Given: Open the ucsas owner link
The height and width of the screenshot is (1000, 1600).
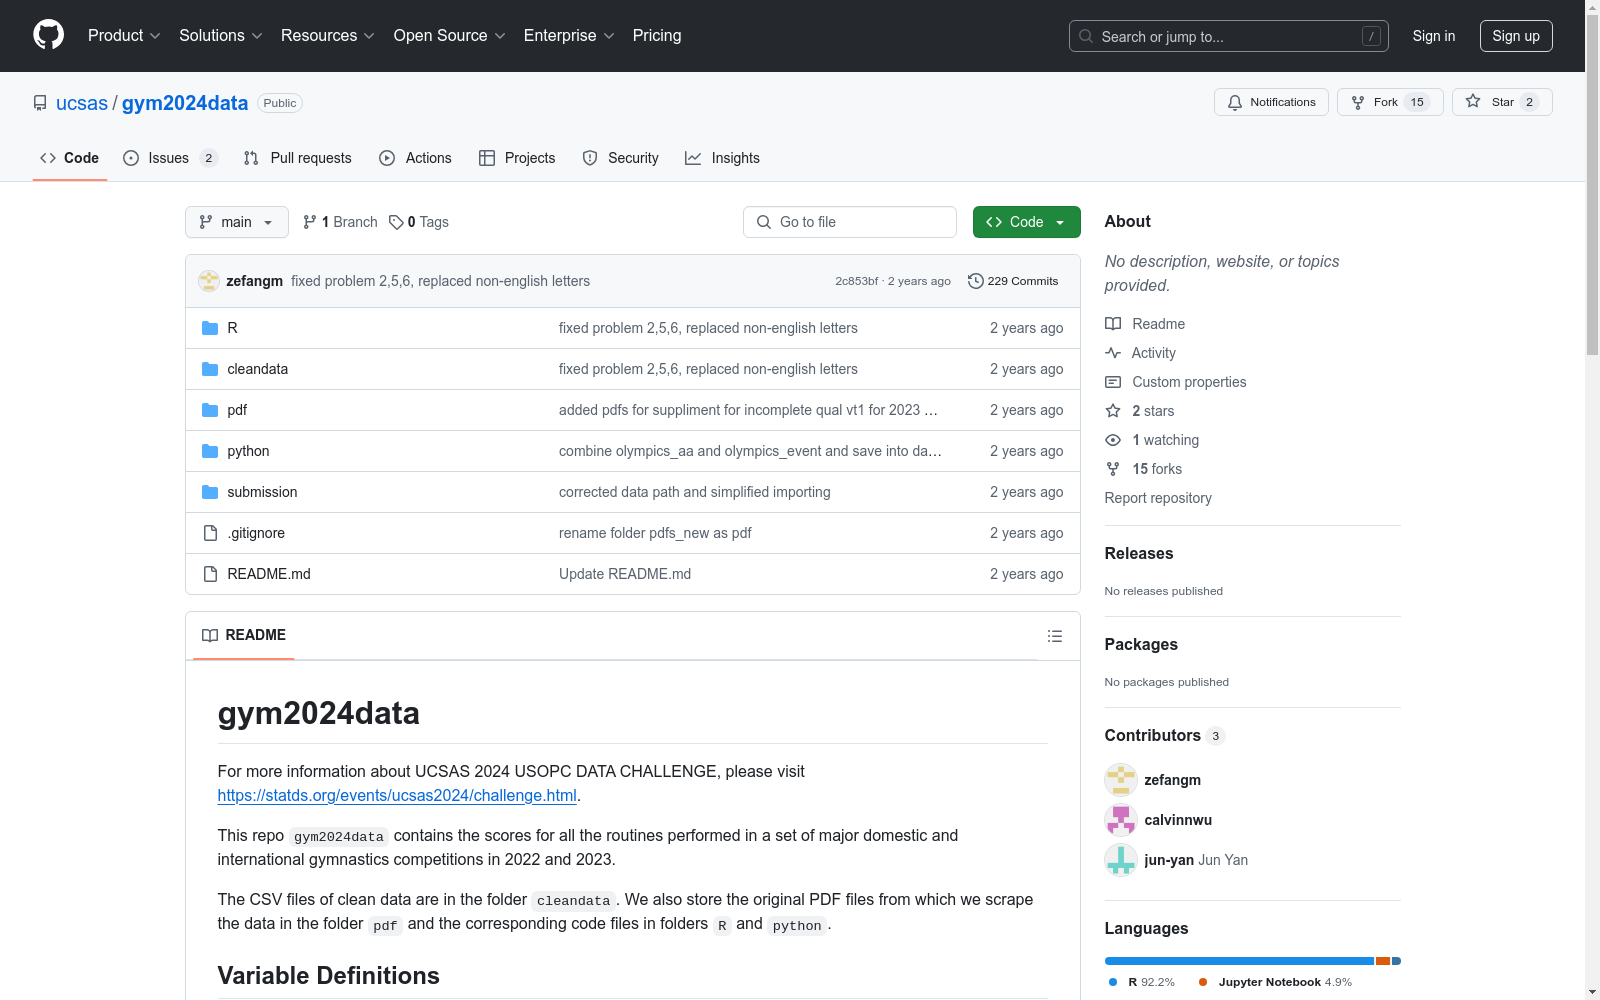Looking at the screenshot, I should coord(82,103).
